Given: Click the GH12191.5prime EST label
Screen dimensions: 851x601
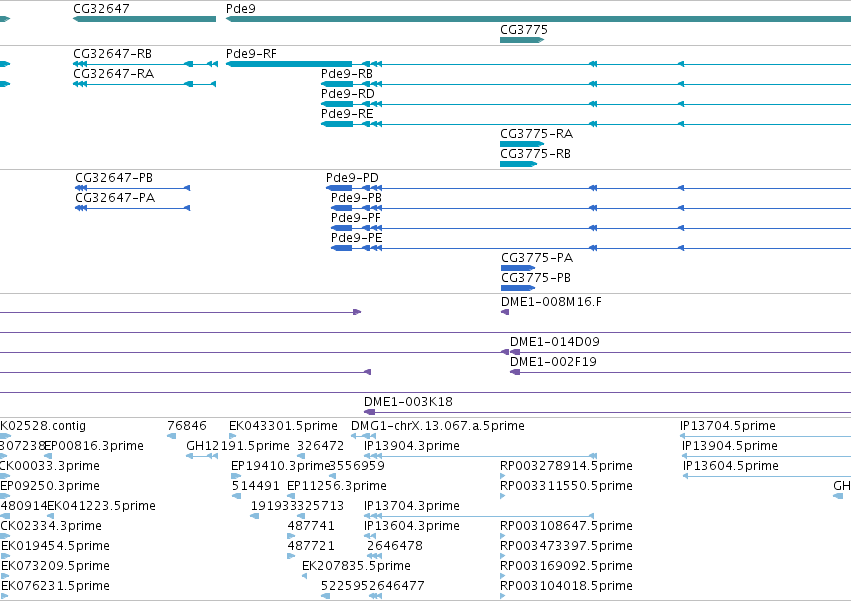Looking at the screenshot, I should (238, 446).
